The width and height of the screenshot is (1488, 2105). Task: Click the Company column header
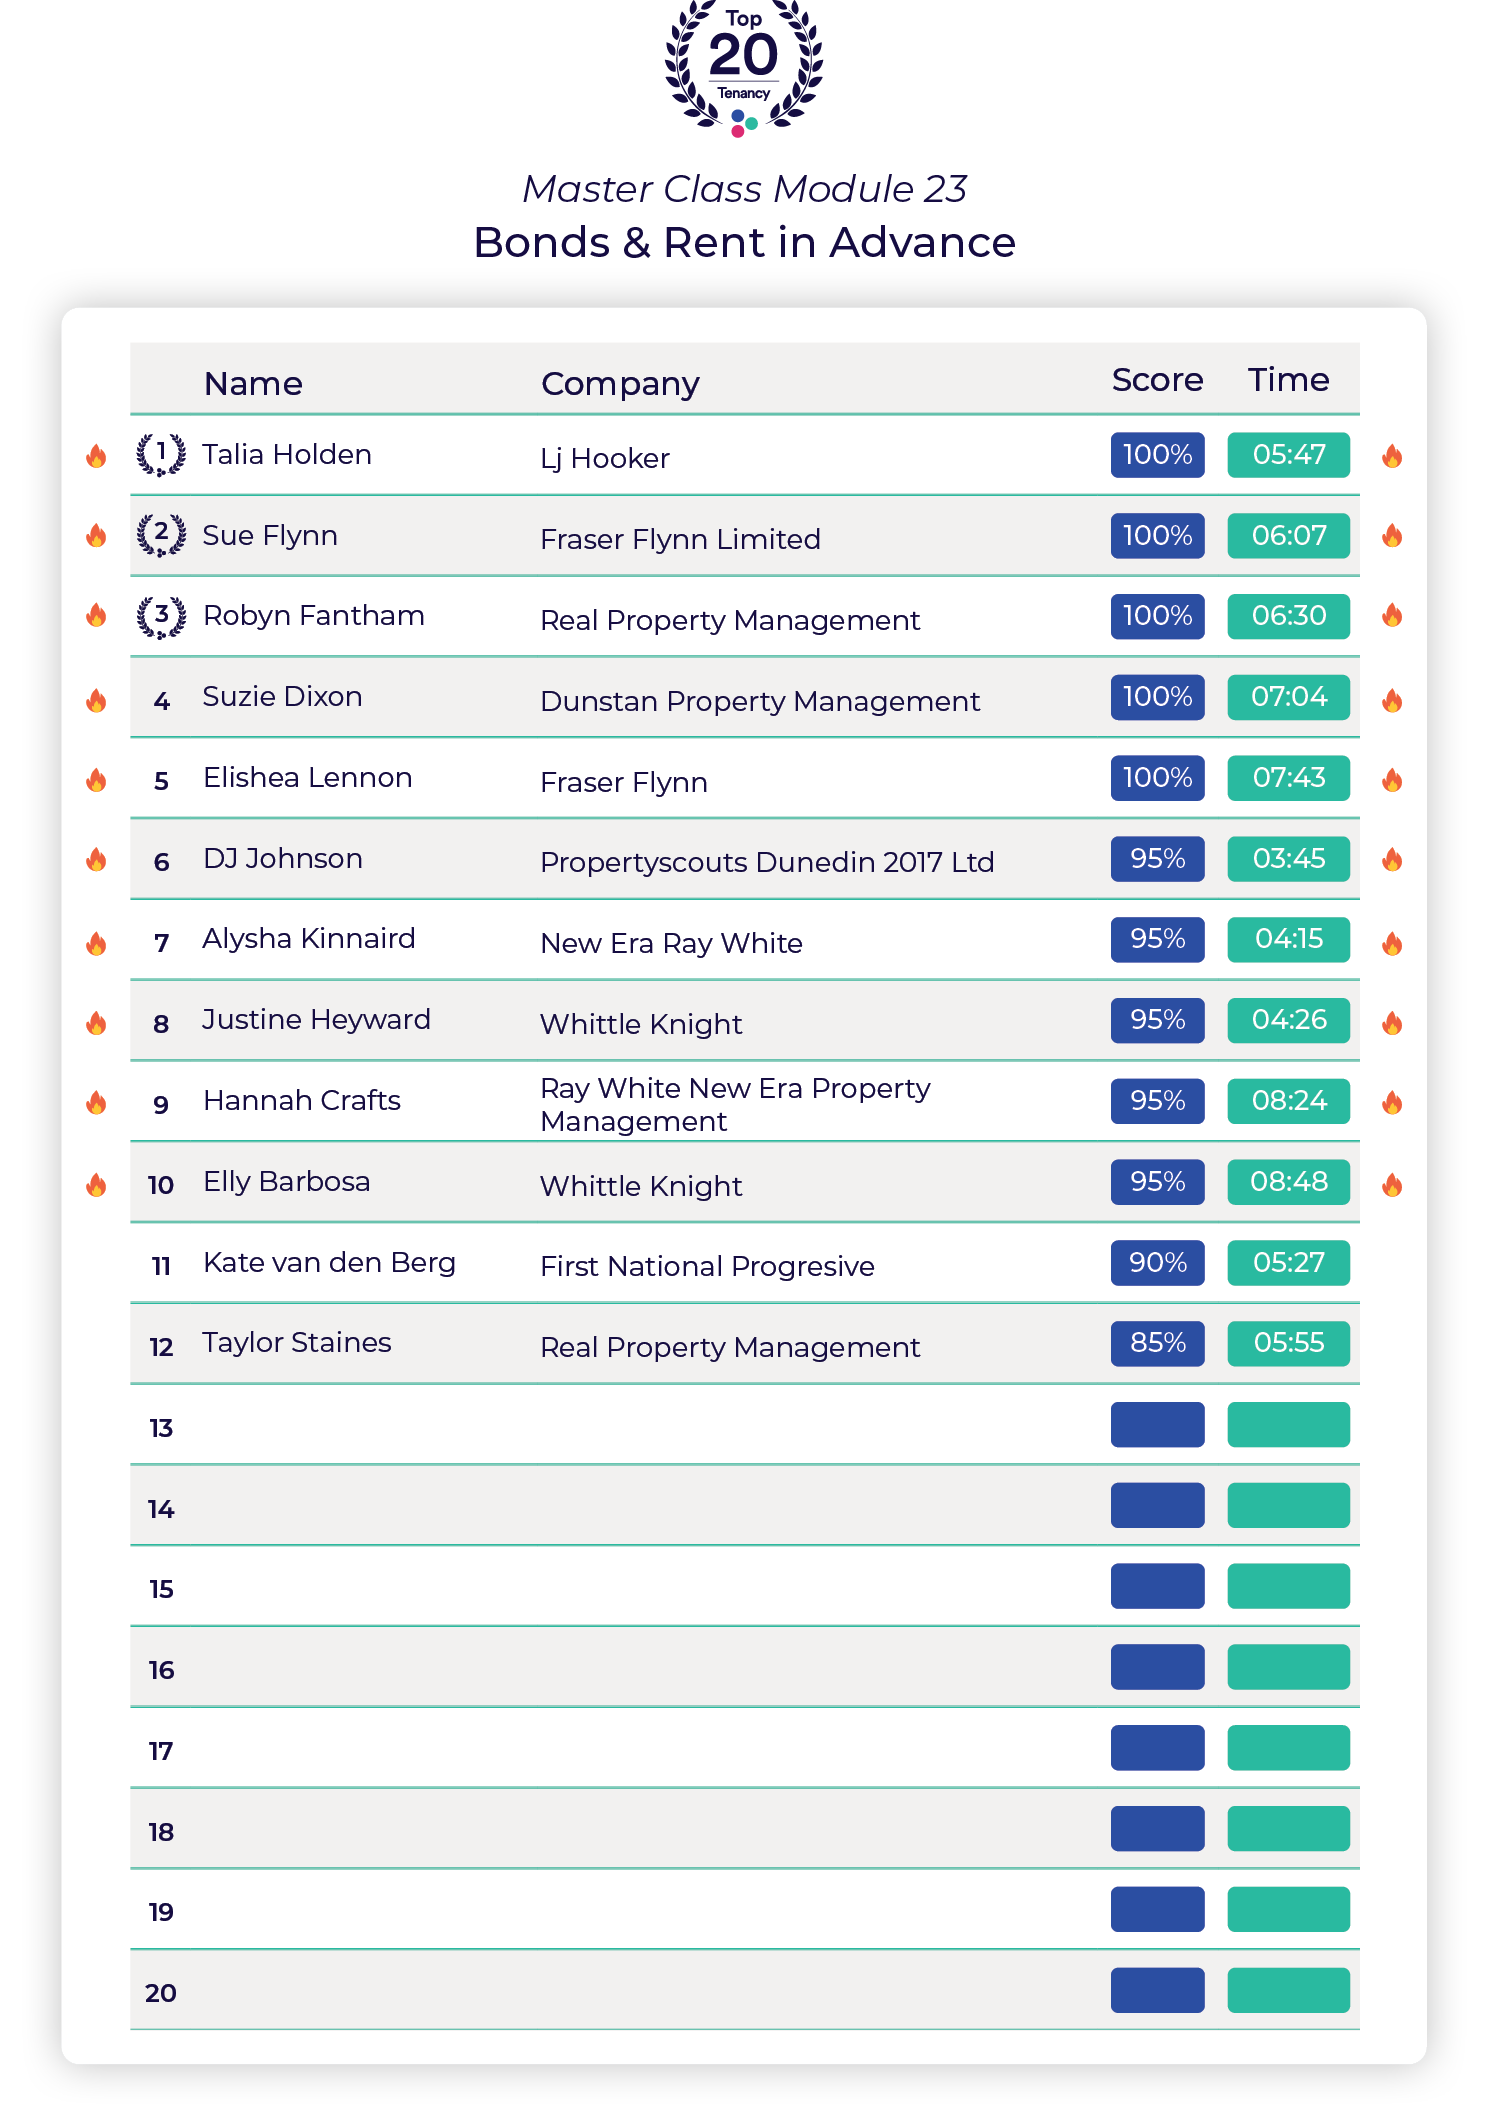pos(620,385)
